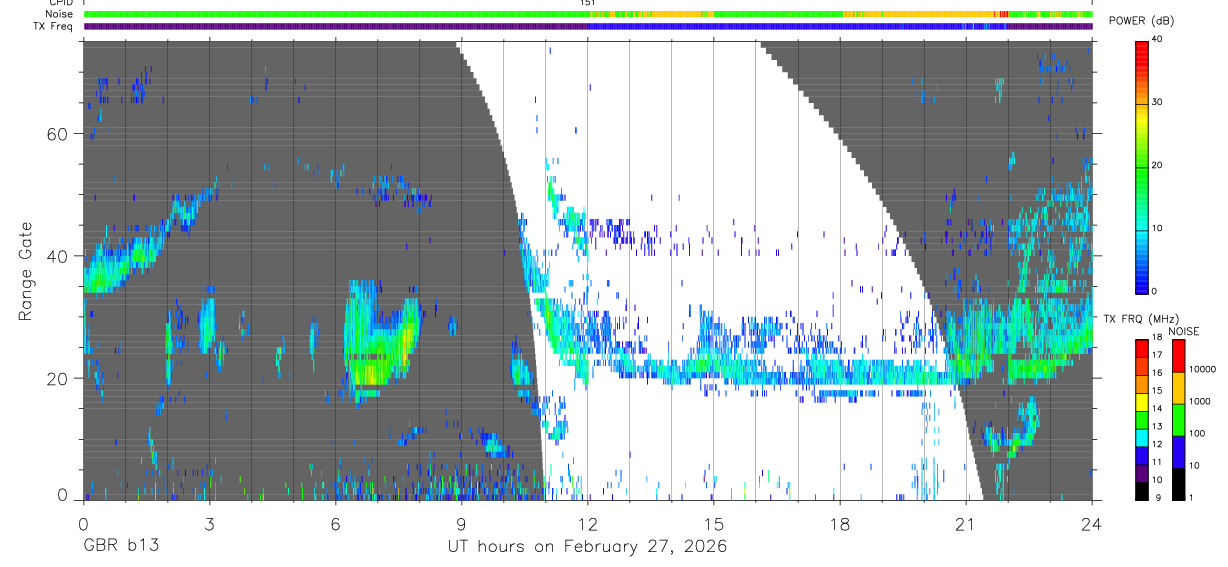Screen dimensions: 1228x567
Task: Click the 18 hour tick on the UT axis
Action: coord(839,523)
